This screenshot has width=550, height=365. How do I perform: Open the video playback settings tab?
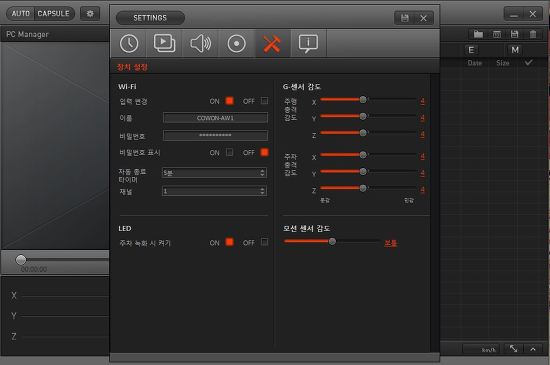(x=165, y=43)
